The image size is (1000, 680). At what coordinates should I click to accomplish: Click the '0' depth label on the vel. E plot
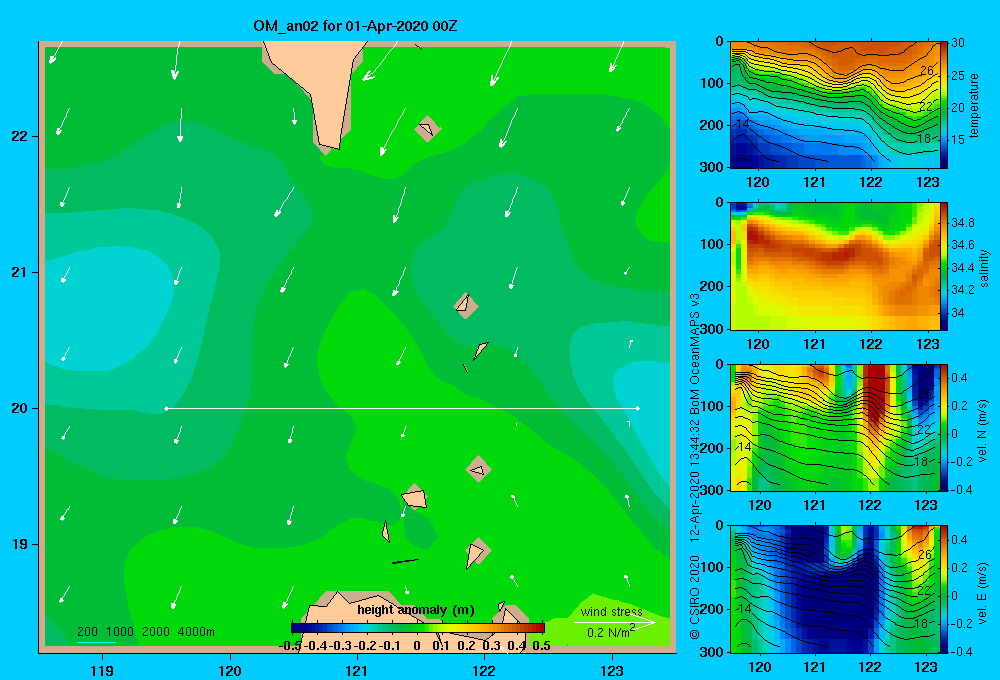pyautogui.click(x=719, y=526)
